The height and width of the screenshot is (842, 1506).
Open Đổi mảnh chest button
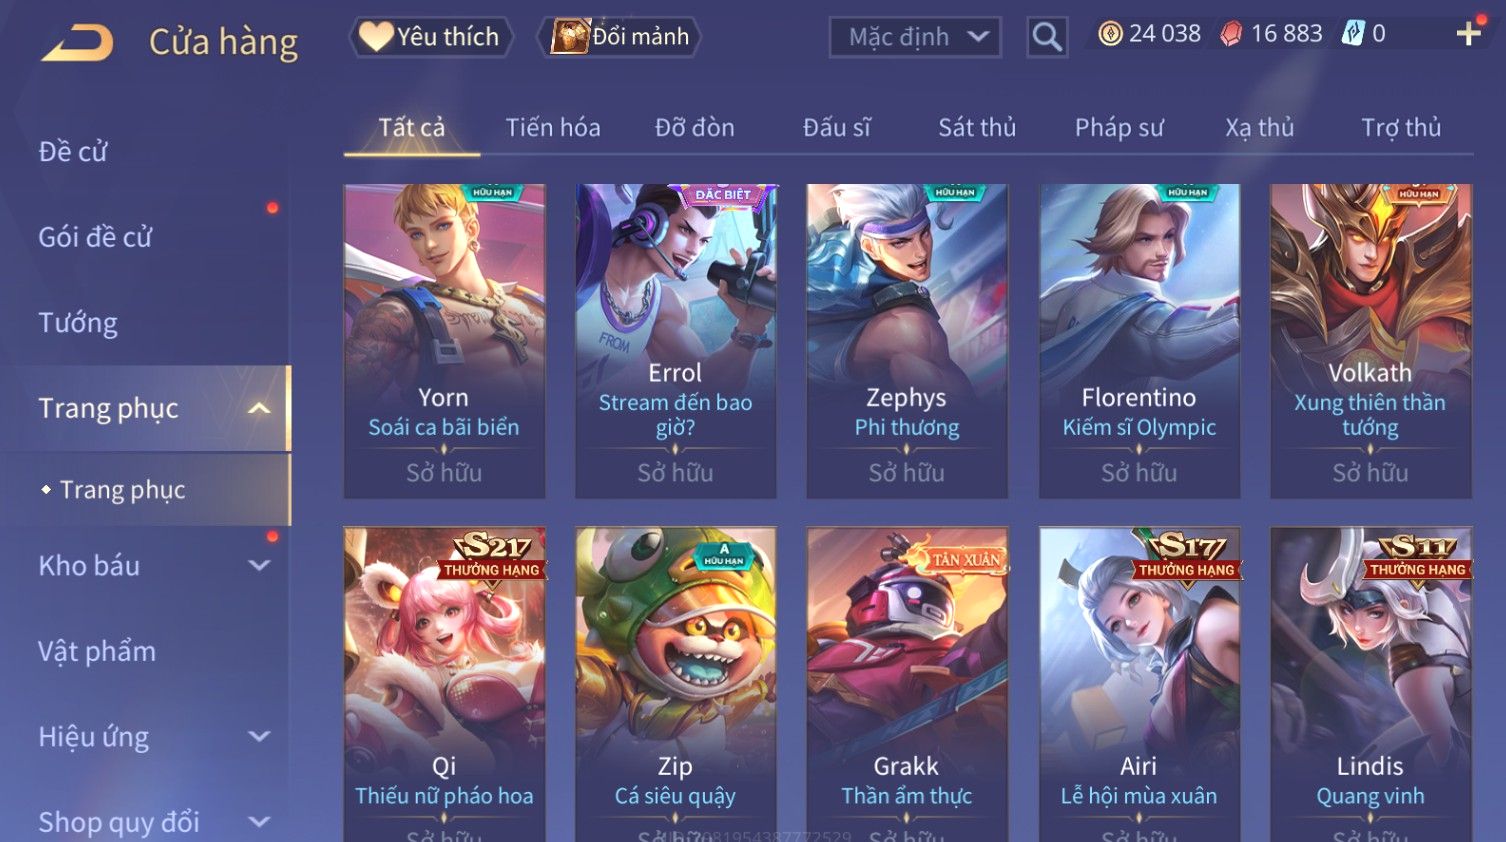(619, 37)
